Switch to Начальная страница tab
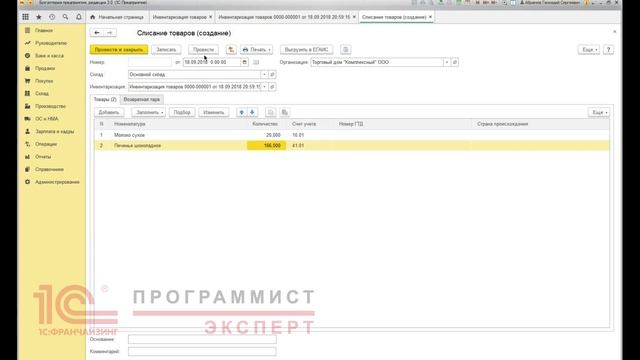Screen dimensions: 640x360 [x=117, y=17]
